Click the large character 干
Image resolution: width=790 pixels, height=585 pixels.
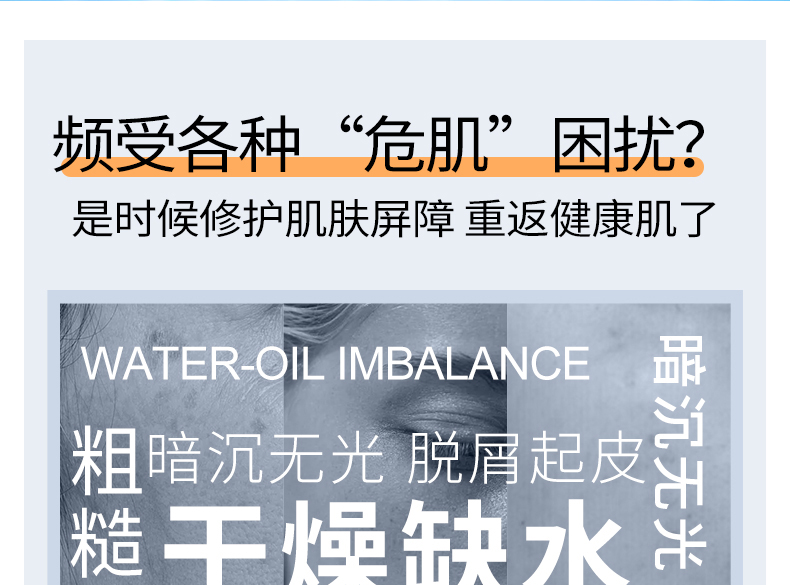(x=215, y=545)
